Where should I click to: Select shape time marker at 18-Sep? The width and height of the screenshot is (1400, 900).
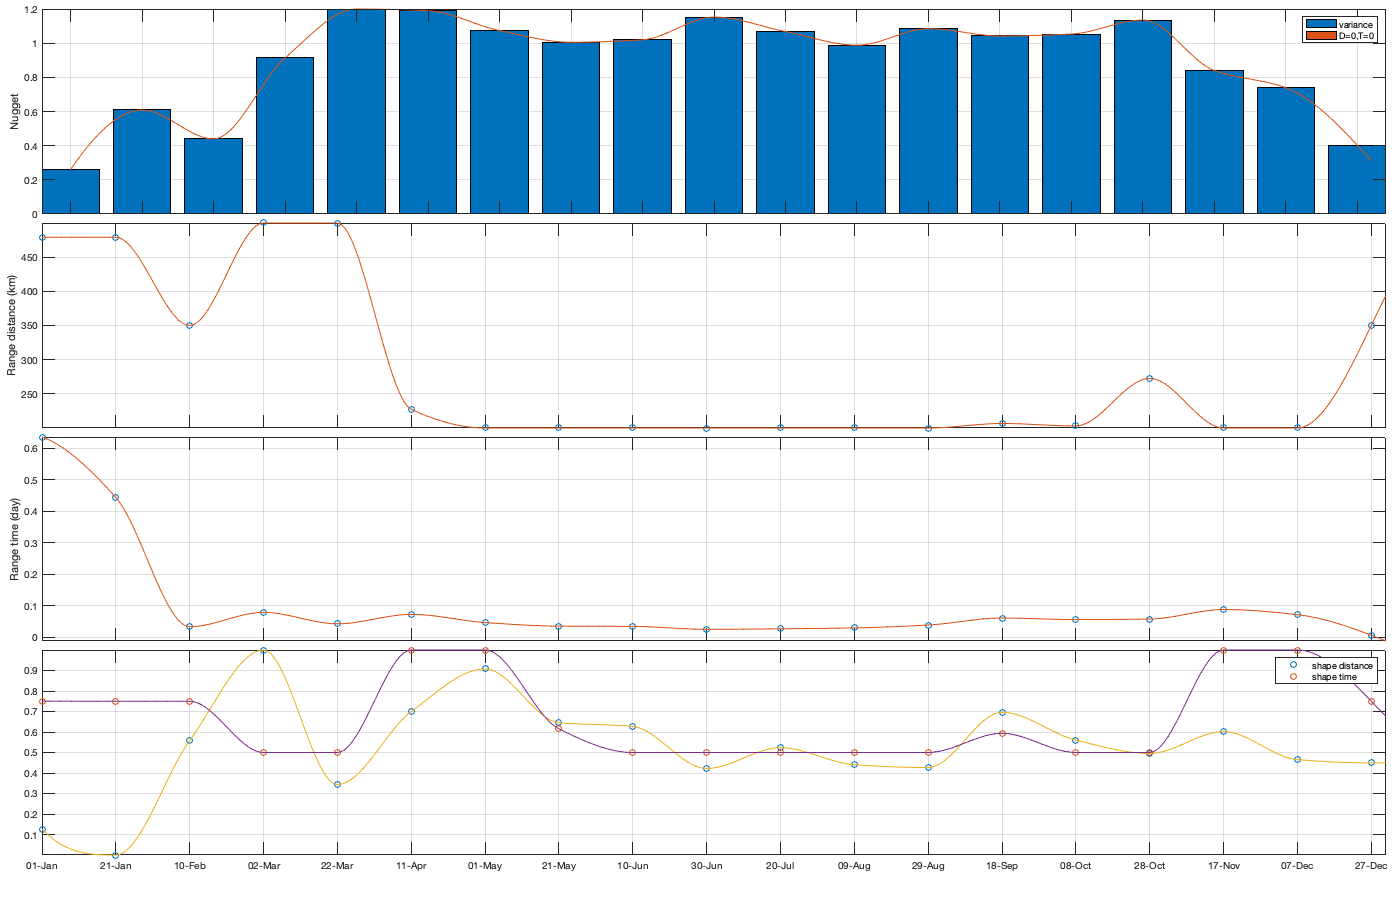tap(1002, 734)
